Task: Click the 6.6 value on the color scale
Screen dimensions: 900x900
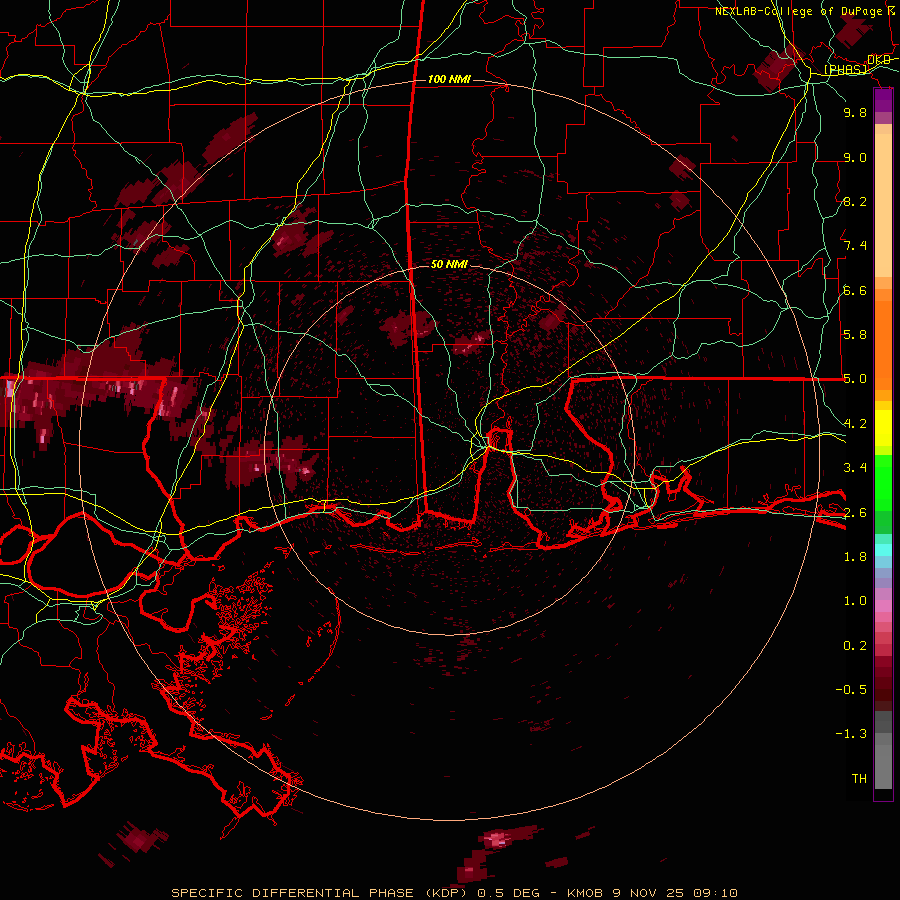Action: 855,290
